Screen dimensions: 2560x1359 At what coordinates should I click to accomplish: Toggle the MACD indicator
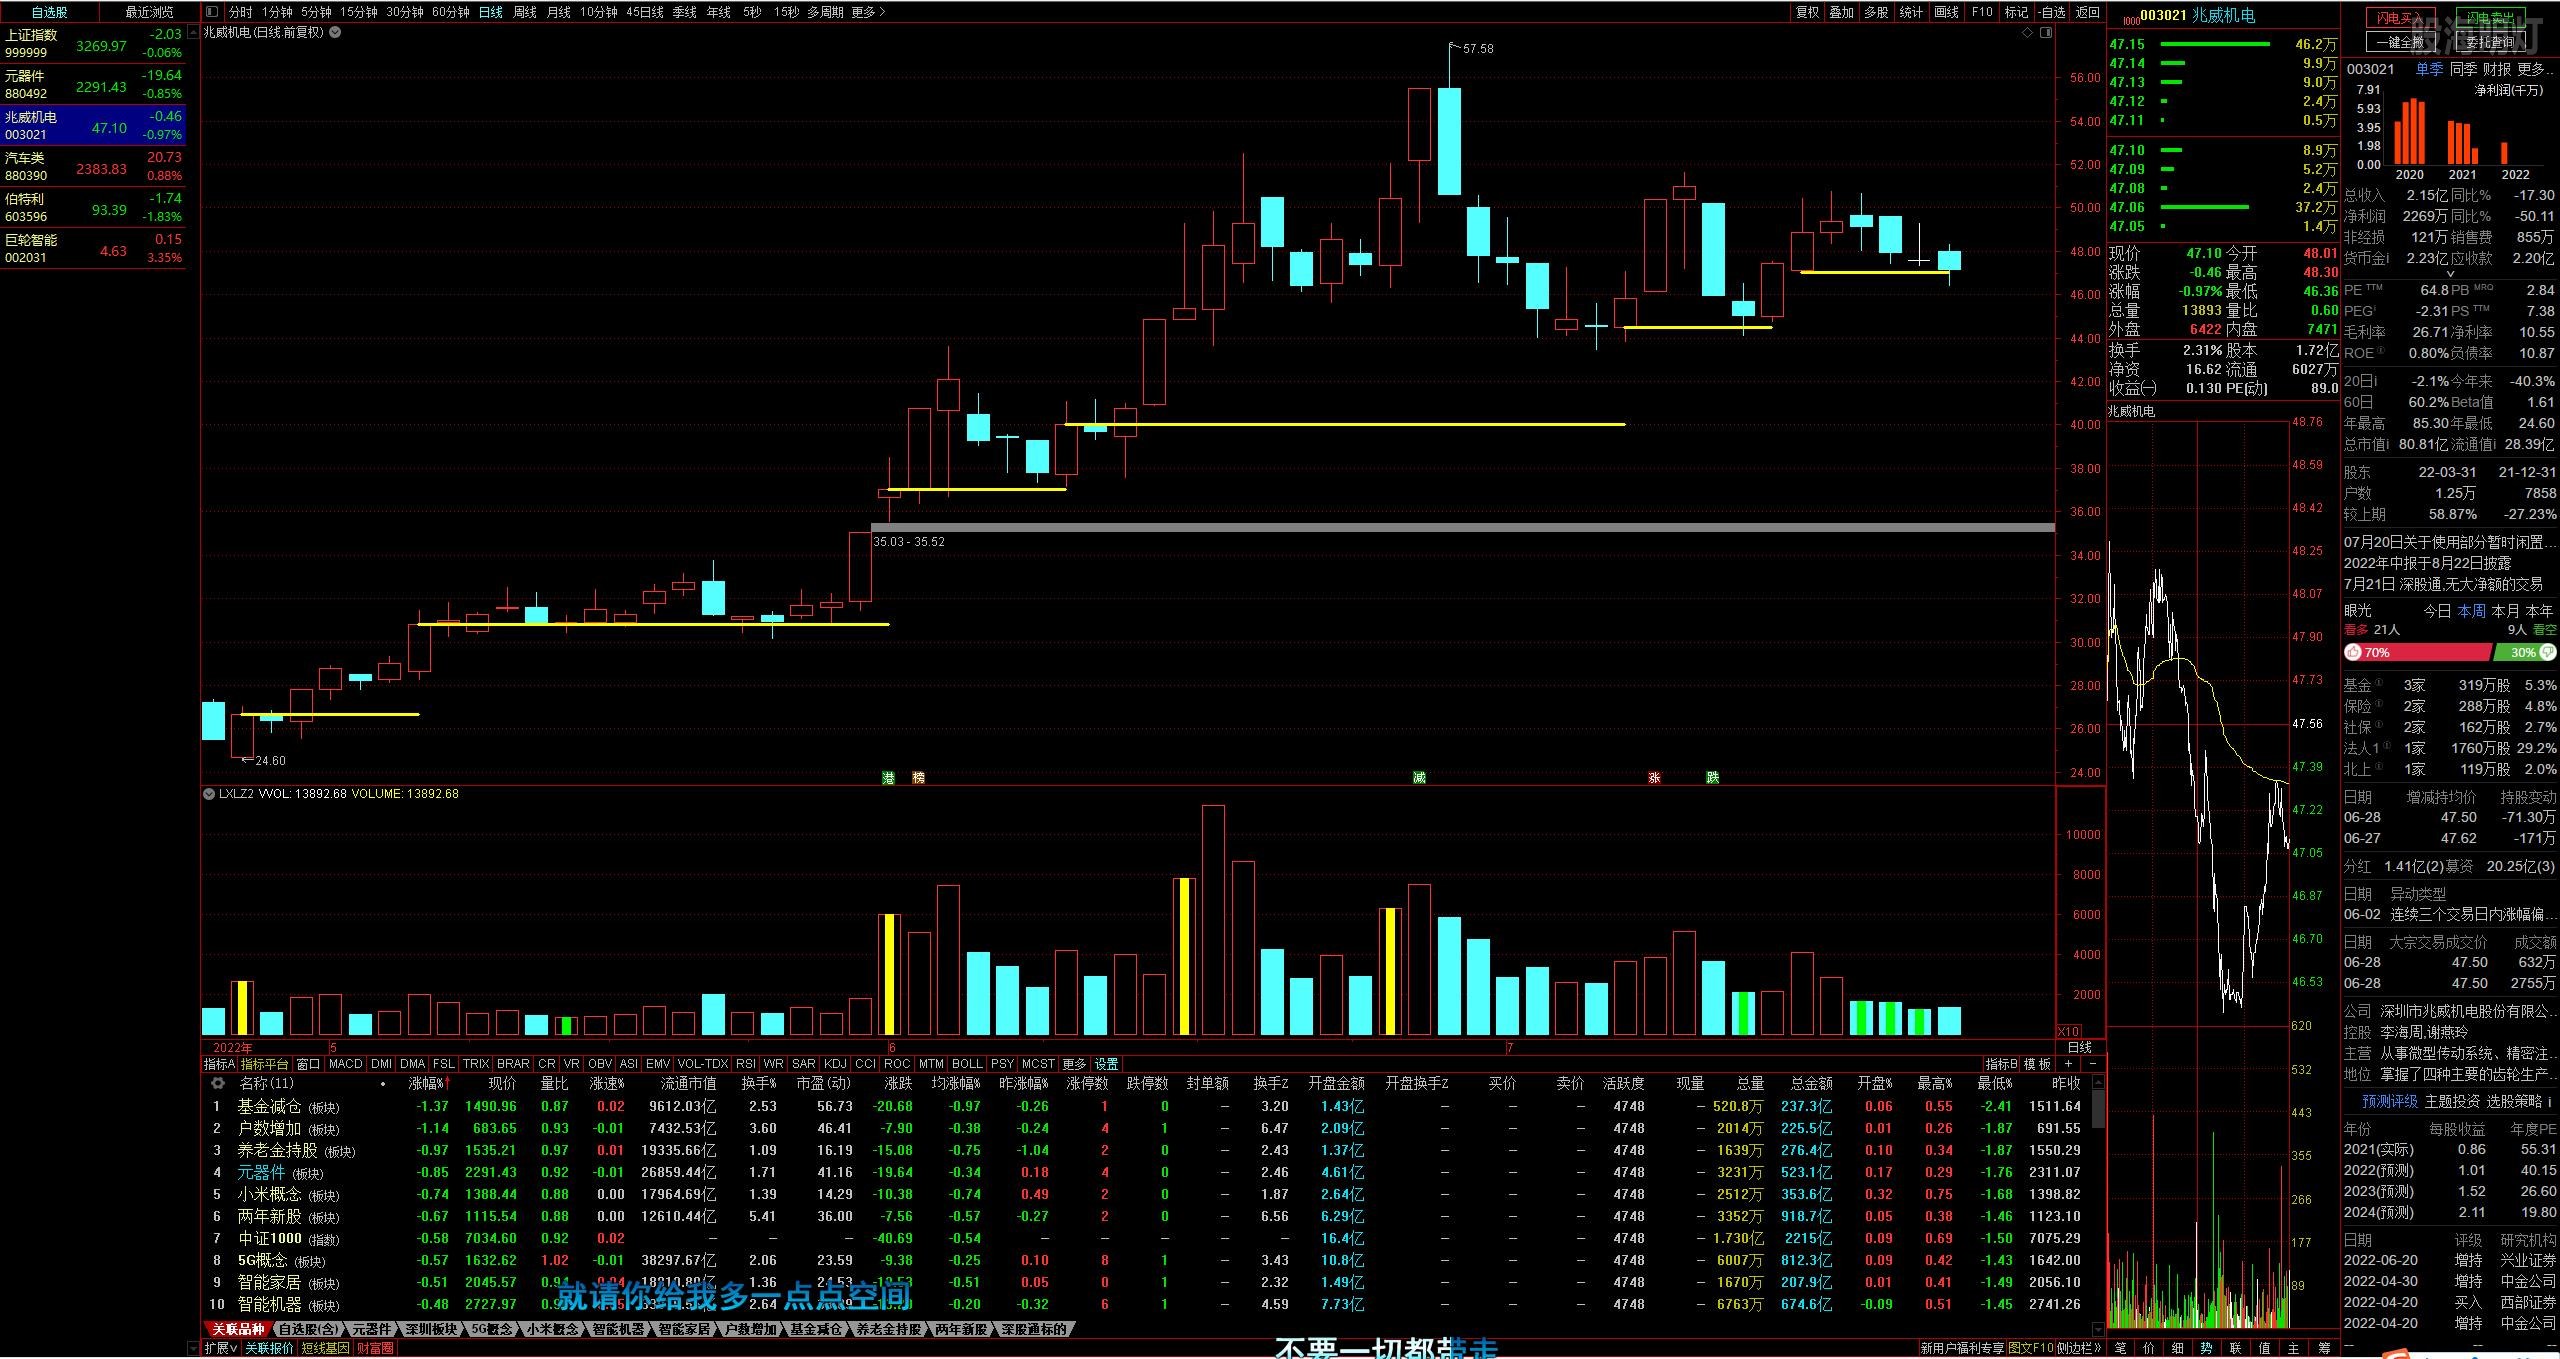[345, 1064]
